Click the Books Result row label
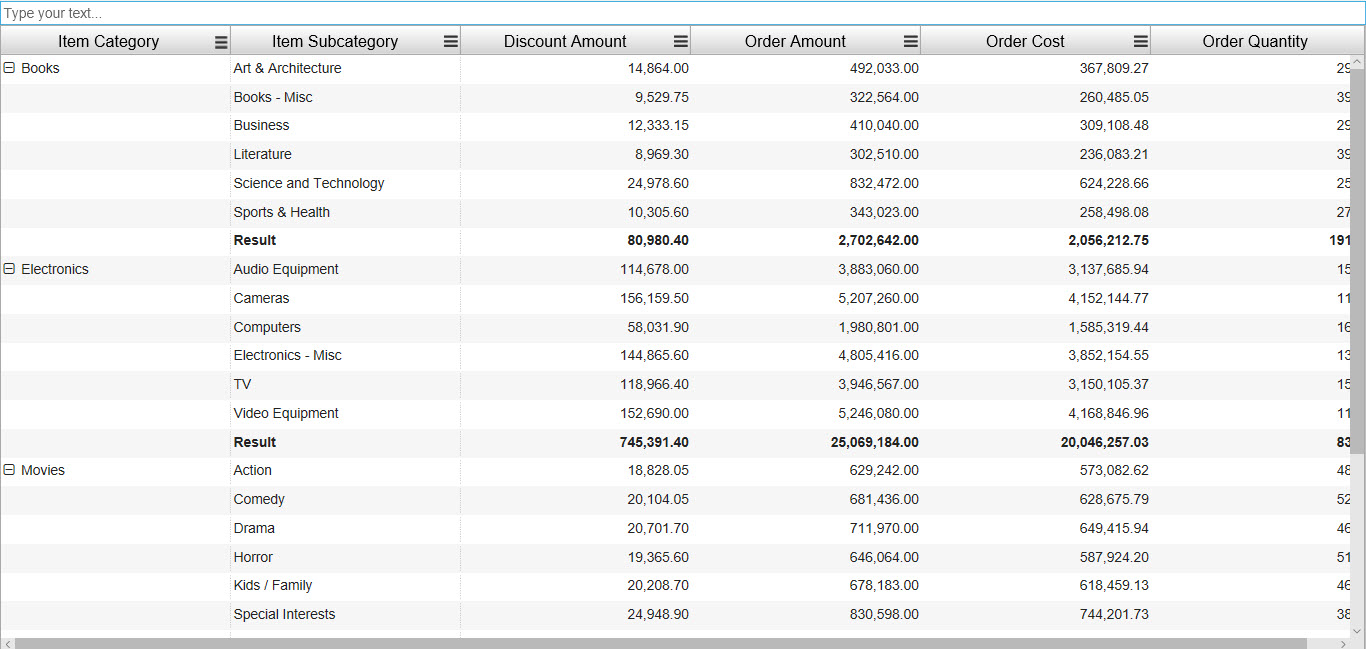This screenshot has height=649, width=1366. pyautogui.click(x=255, y=241)
